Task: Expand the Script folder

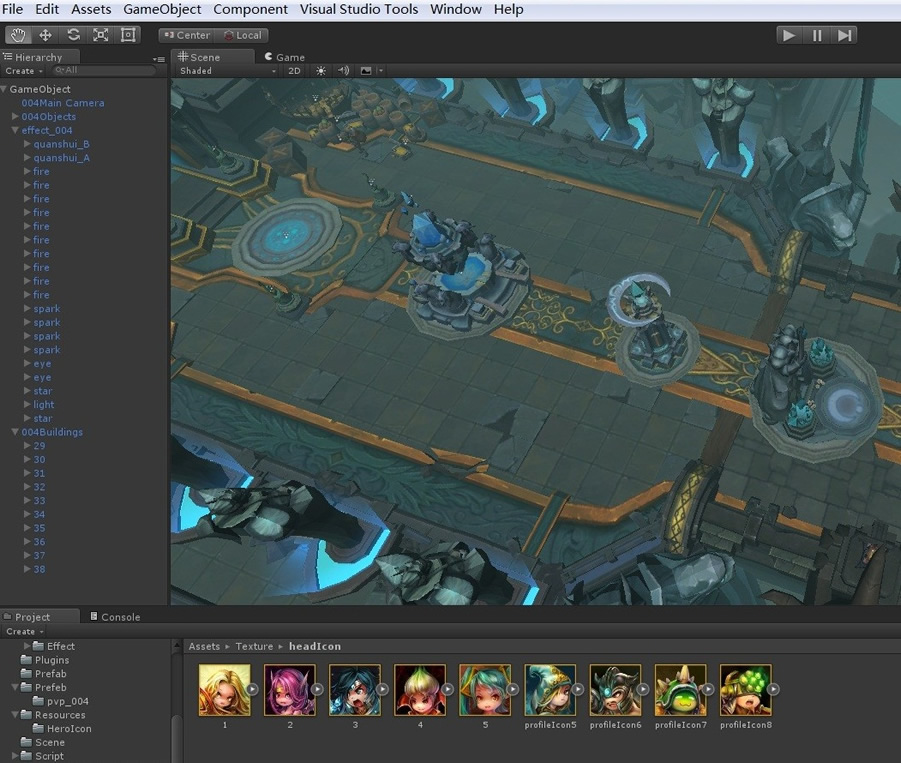Action: pyautogui.click(x=15, y=756)
